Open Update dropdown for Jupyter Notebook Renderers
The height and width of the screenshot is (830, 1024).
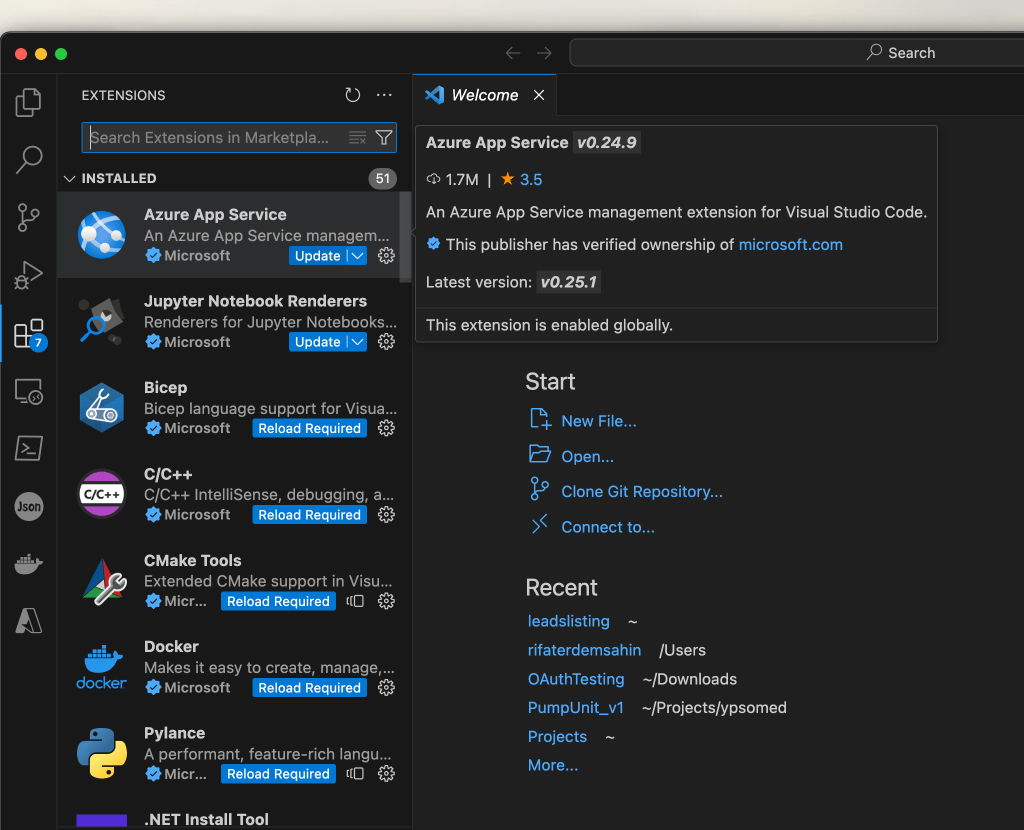pyautogui.click(x=357, y=342)
